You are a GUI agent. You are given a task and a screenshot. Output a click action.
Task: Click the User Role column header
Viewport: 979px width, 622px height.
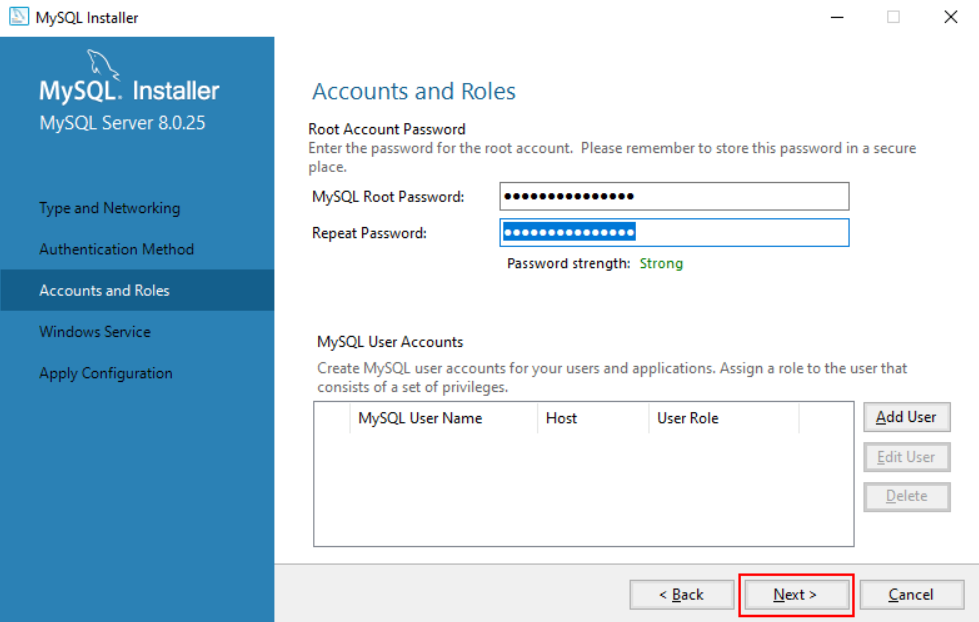pyautogui.click(x=724, y=418)
